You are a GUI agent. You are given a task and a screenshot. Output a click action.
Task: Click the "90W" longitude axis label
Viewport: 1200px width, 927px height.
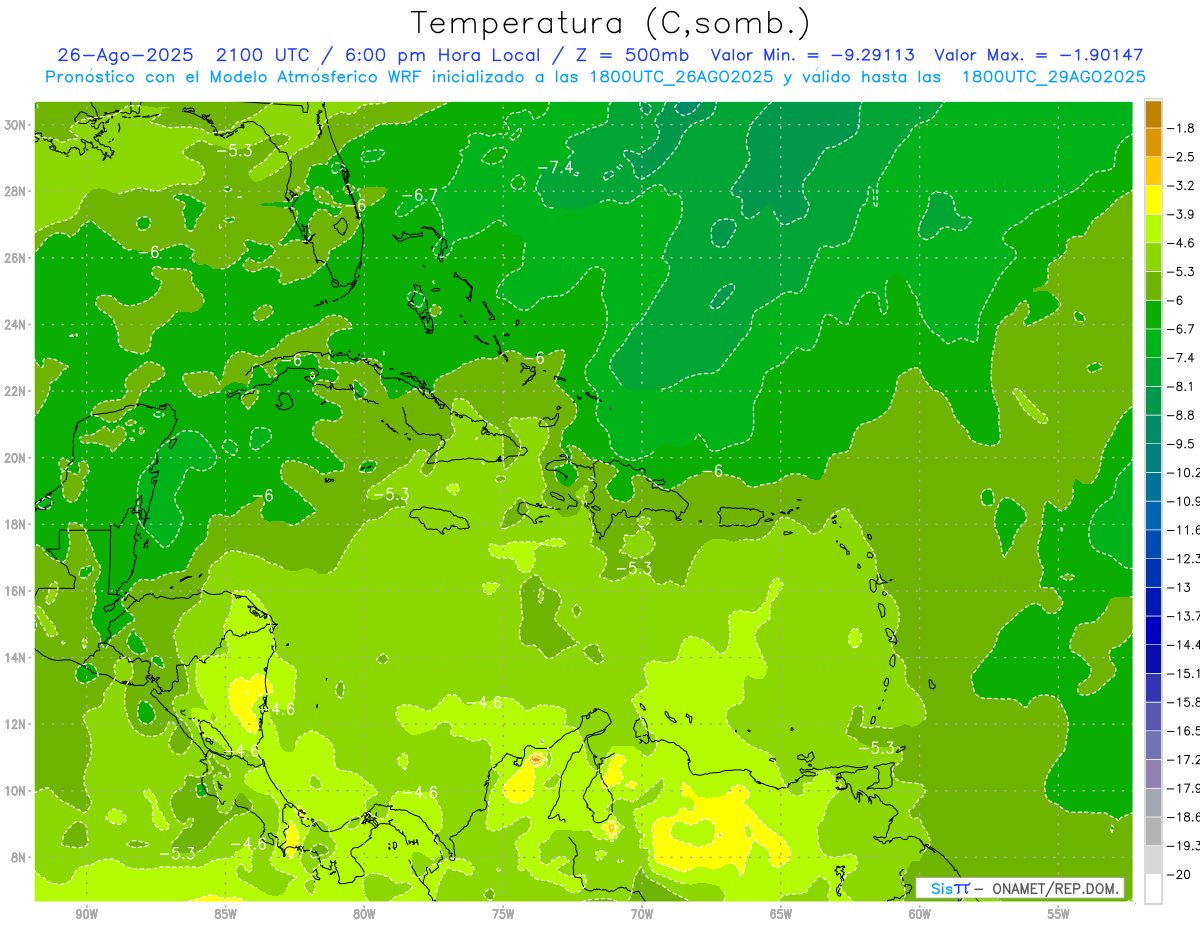coord(86,913)
